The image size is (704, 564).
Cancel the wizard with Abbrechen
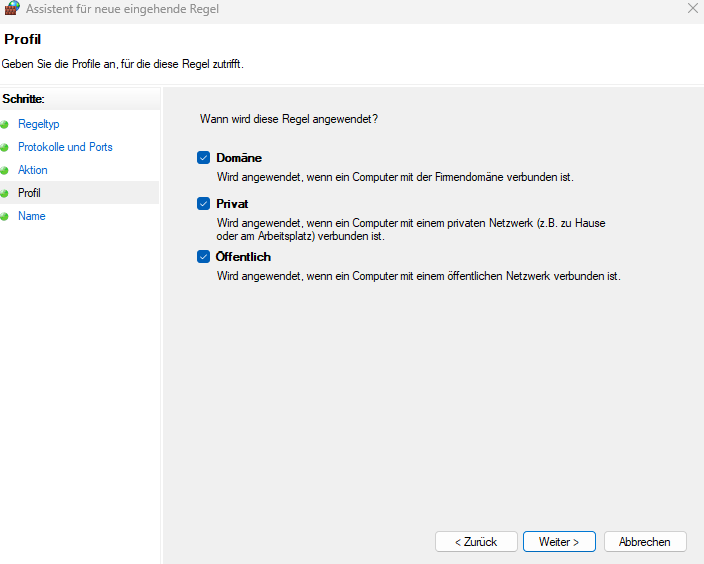(645, 541)
